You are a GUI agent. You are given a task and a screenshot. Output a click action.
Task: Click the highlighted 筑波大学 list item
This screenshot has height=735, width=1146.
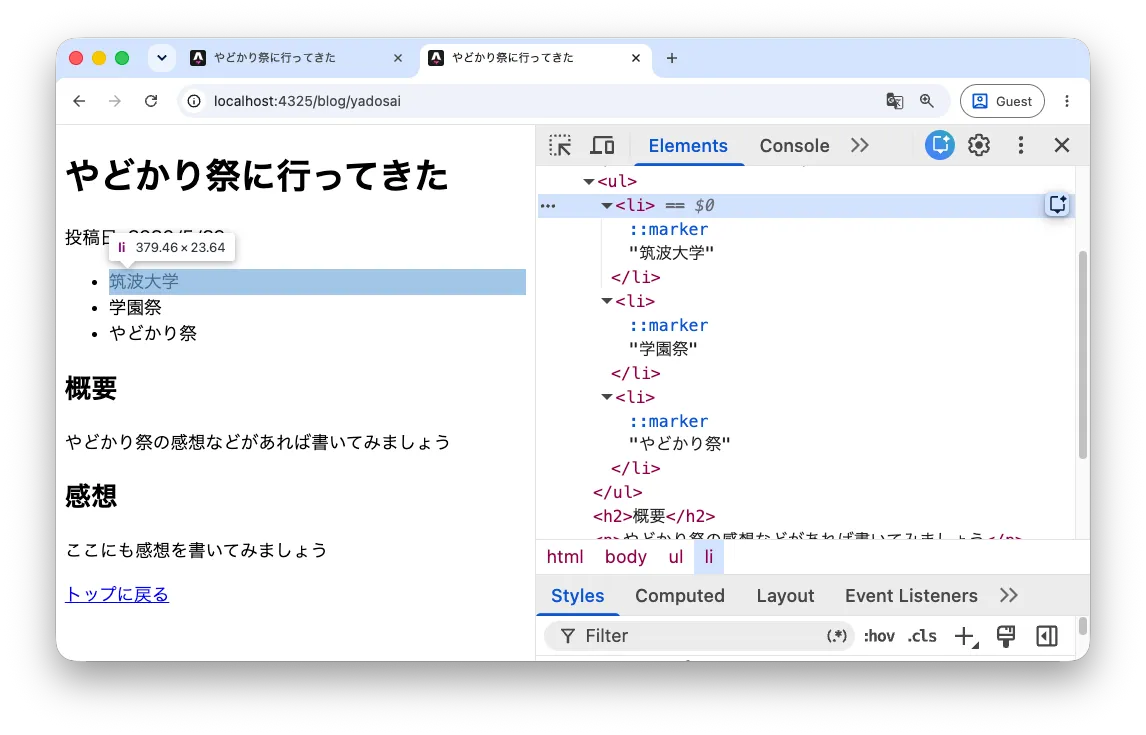[x=317, y=282]
